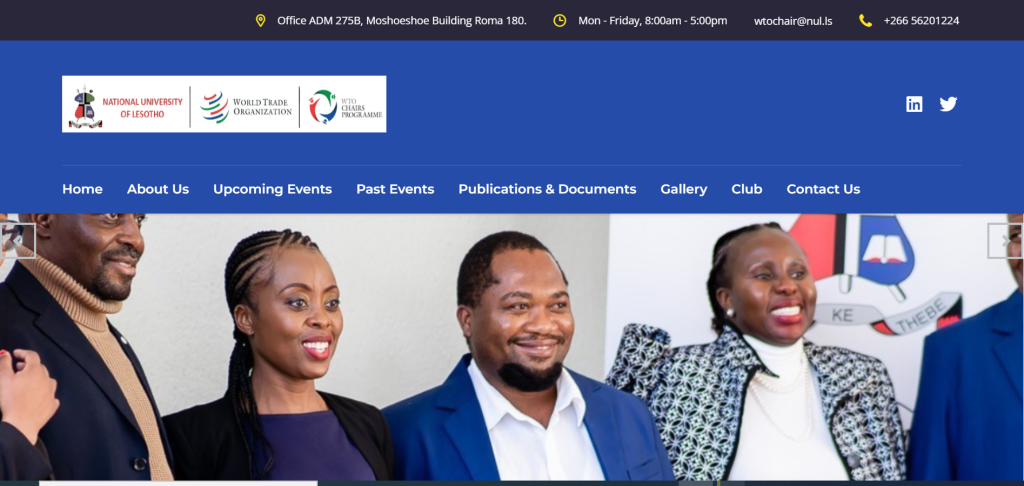Screen dimensions: 1024x486
Task: Open the Club menu item
Action: [746, 189]
